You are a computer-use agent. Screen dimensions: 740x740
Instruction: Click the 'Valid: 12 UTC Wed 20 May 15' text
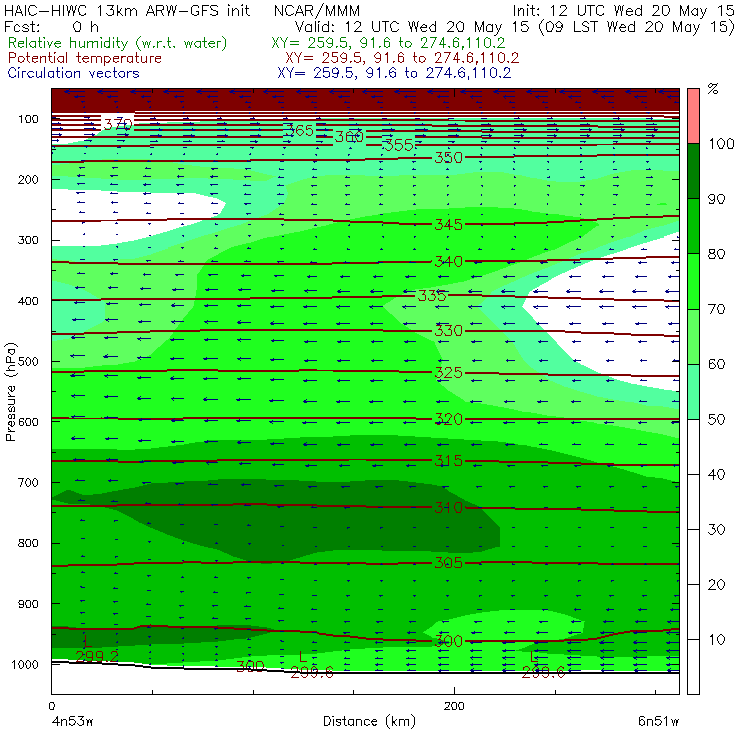[x=412, y=27]
